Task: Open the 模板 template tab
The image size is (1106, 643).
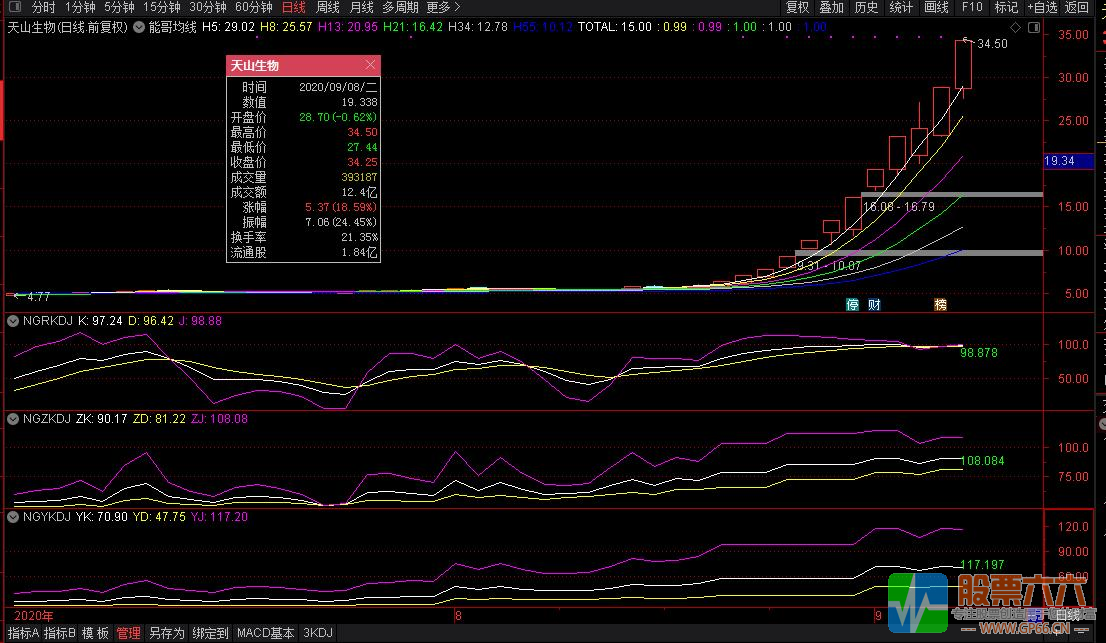Action: (x=95, y=633)
